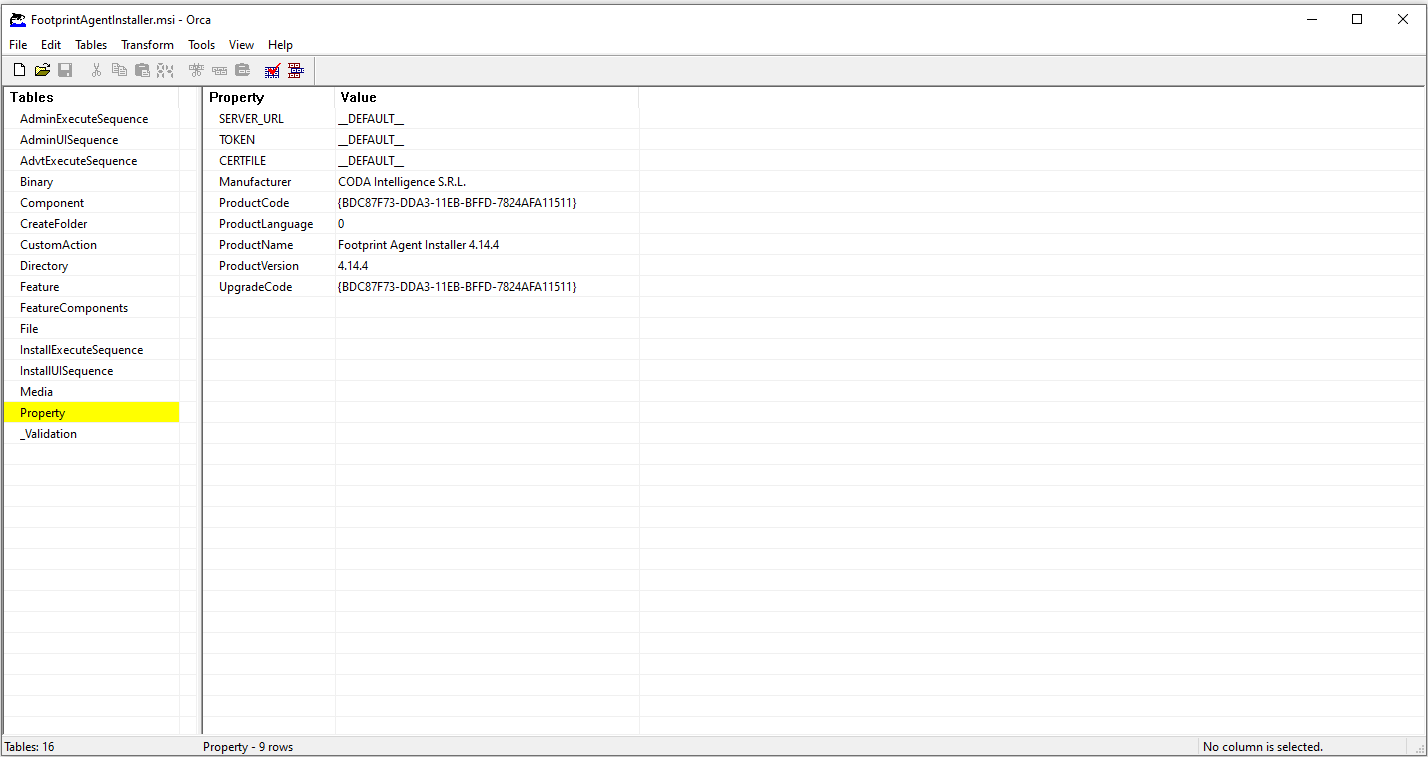
Task: Open the Tools menu
Action: click(x=202, y=45)
